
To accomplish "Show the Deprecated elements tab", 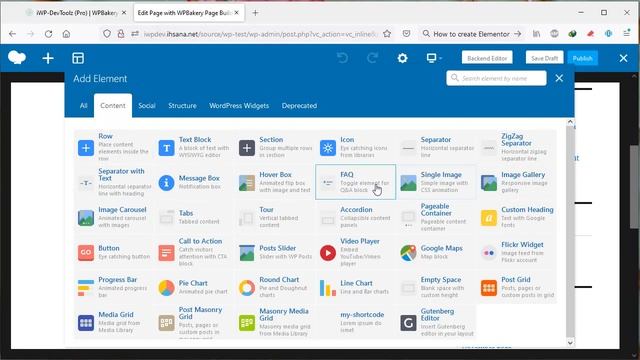I will [x=299, y=106].
